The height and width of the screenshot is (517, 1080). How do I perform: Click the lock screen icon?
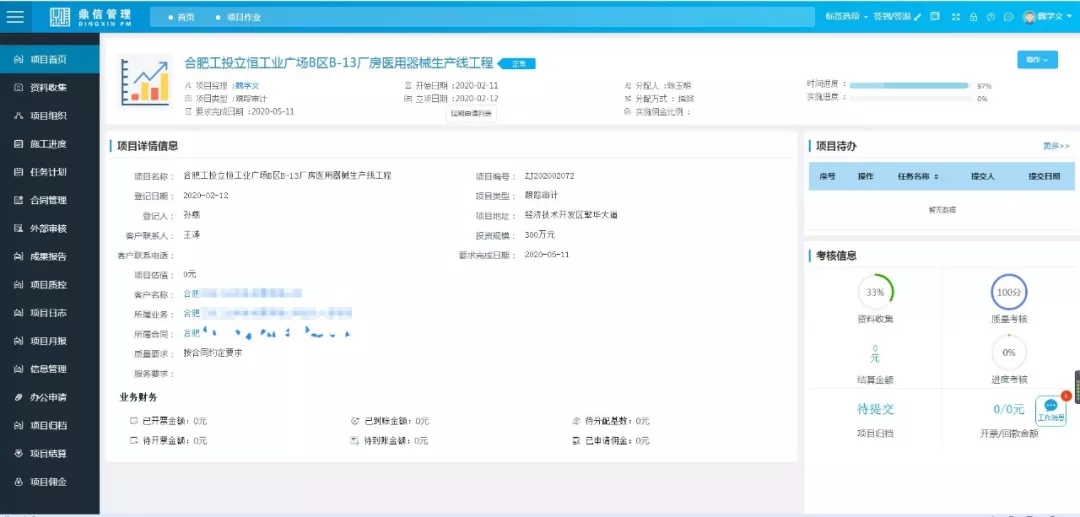click(x=973, y=17)
